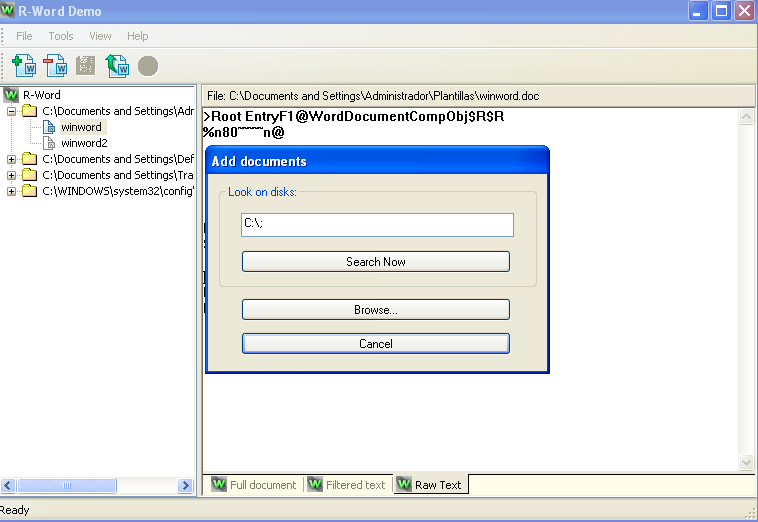The image size is (758, 522).
Task: Click the tree panel left scroll arrow
Action: point(8,485)
